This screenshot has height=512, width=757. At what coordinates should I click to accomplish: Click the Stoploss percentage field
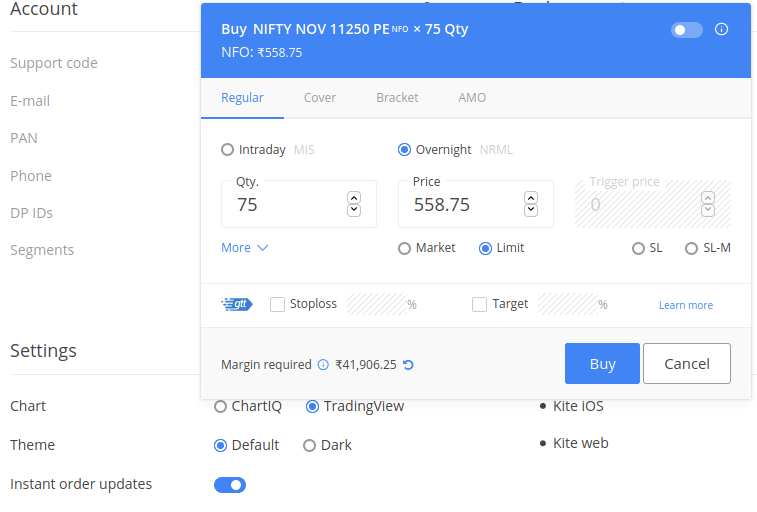pos(377,304)
